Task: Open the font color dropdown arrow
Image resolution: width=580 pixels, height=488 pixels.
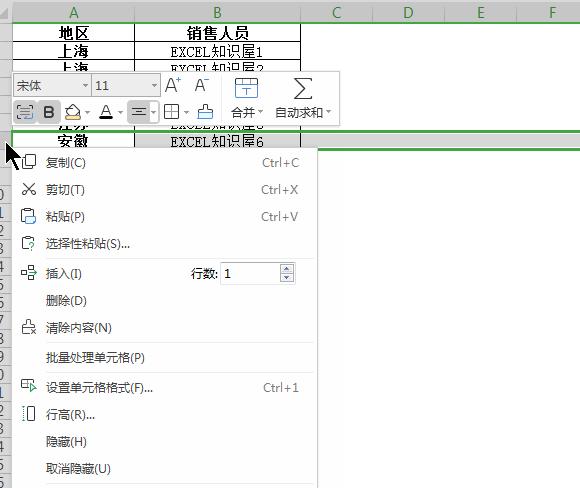Action: coord(120,112)
